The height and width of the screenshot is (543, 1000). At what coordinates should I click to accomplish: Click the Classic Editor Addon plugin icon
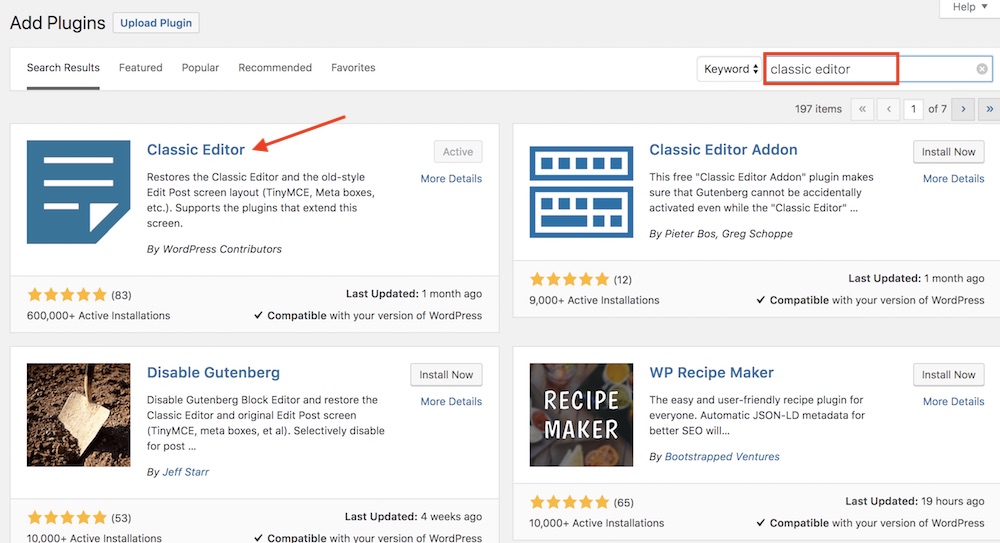581,192
